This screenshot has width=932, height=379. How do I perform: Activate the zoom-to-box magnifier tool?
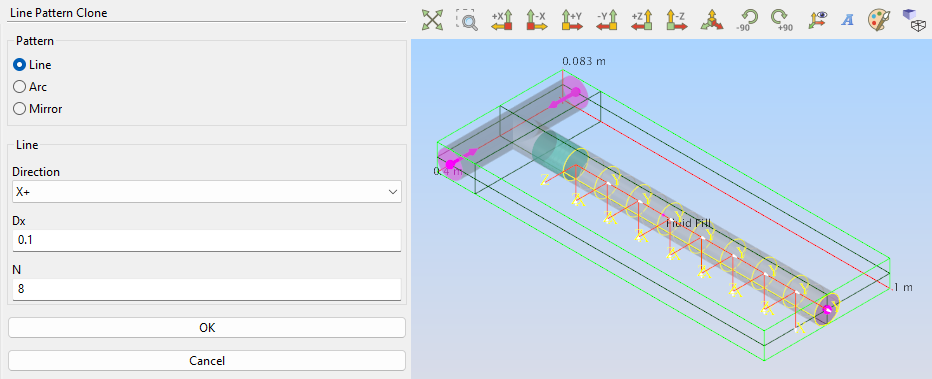[467, 20]
